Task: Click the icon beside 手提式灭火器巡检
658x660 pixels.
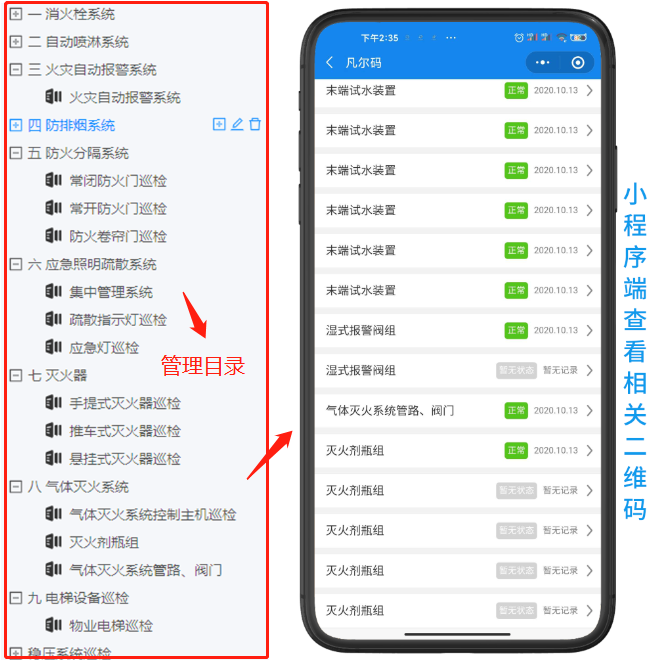Action: (53, 403)
